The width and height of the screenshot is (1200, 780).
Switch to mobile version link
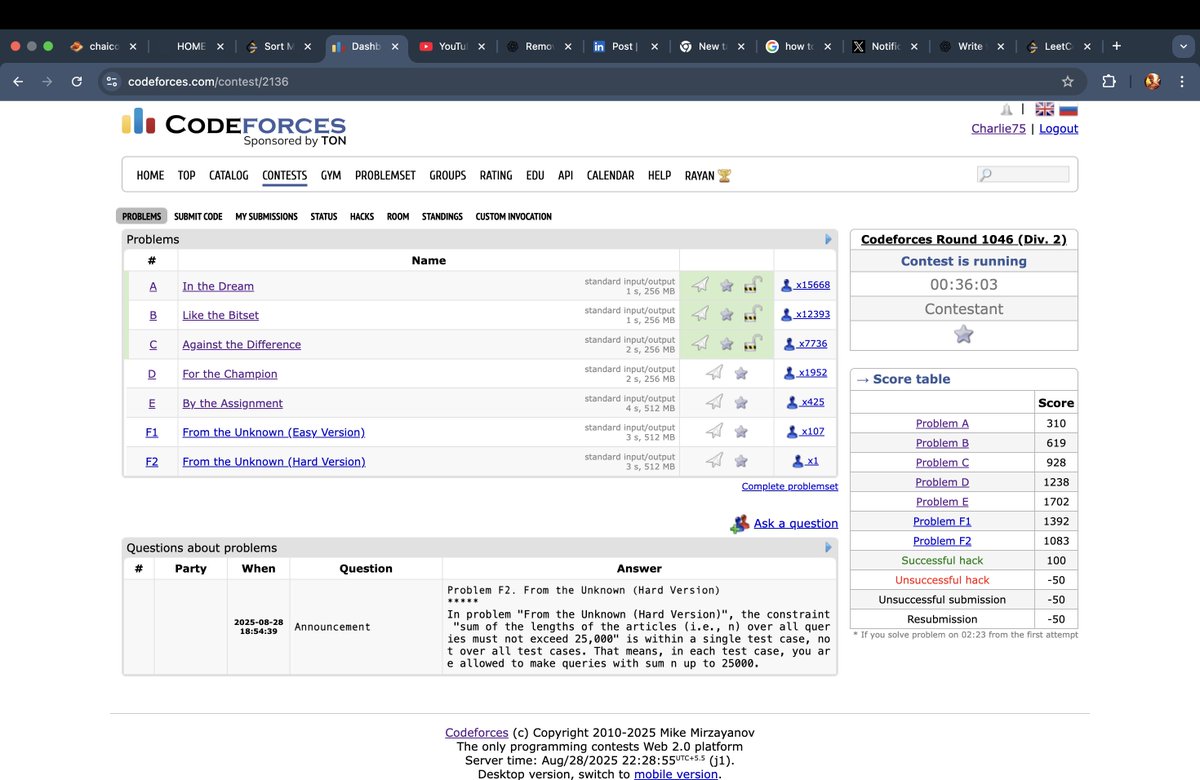click(676, 774)
